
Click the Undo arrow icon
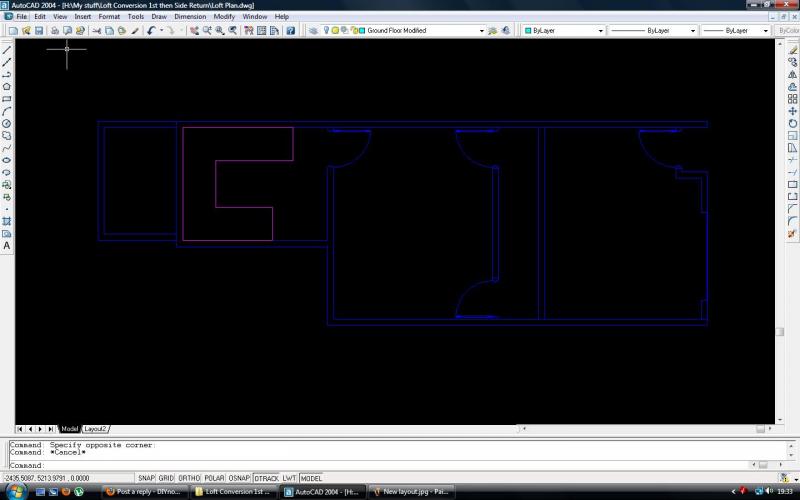click(x=151, y=31)
